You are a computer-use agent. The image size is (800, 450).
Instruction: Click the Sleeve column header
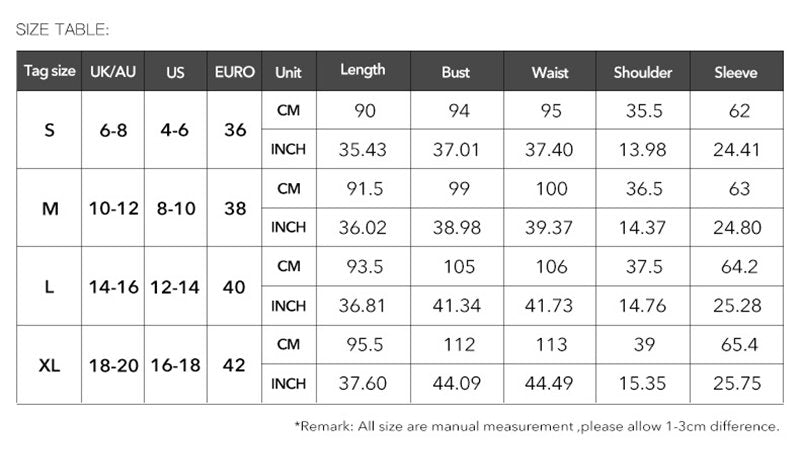737,72
